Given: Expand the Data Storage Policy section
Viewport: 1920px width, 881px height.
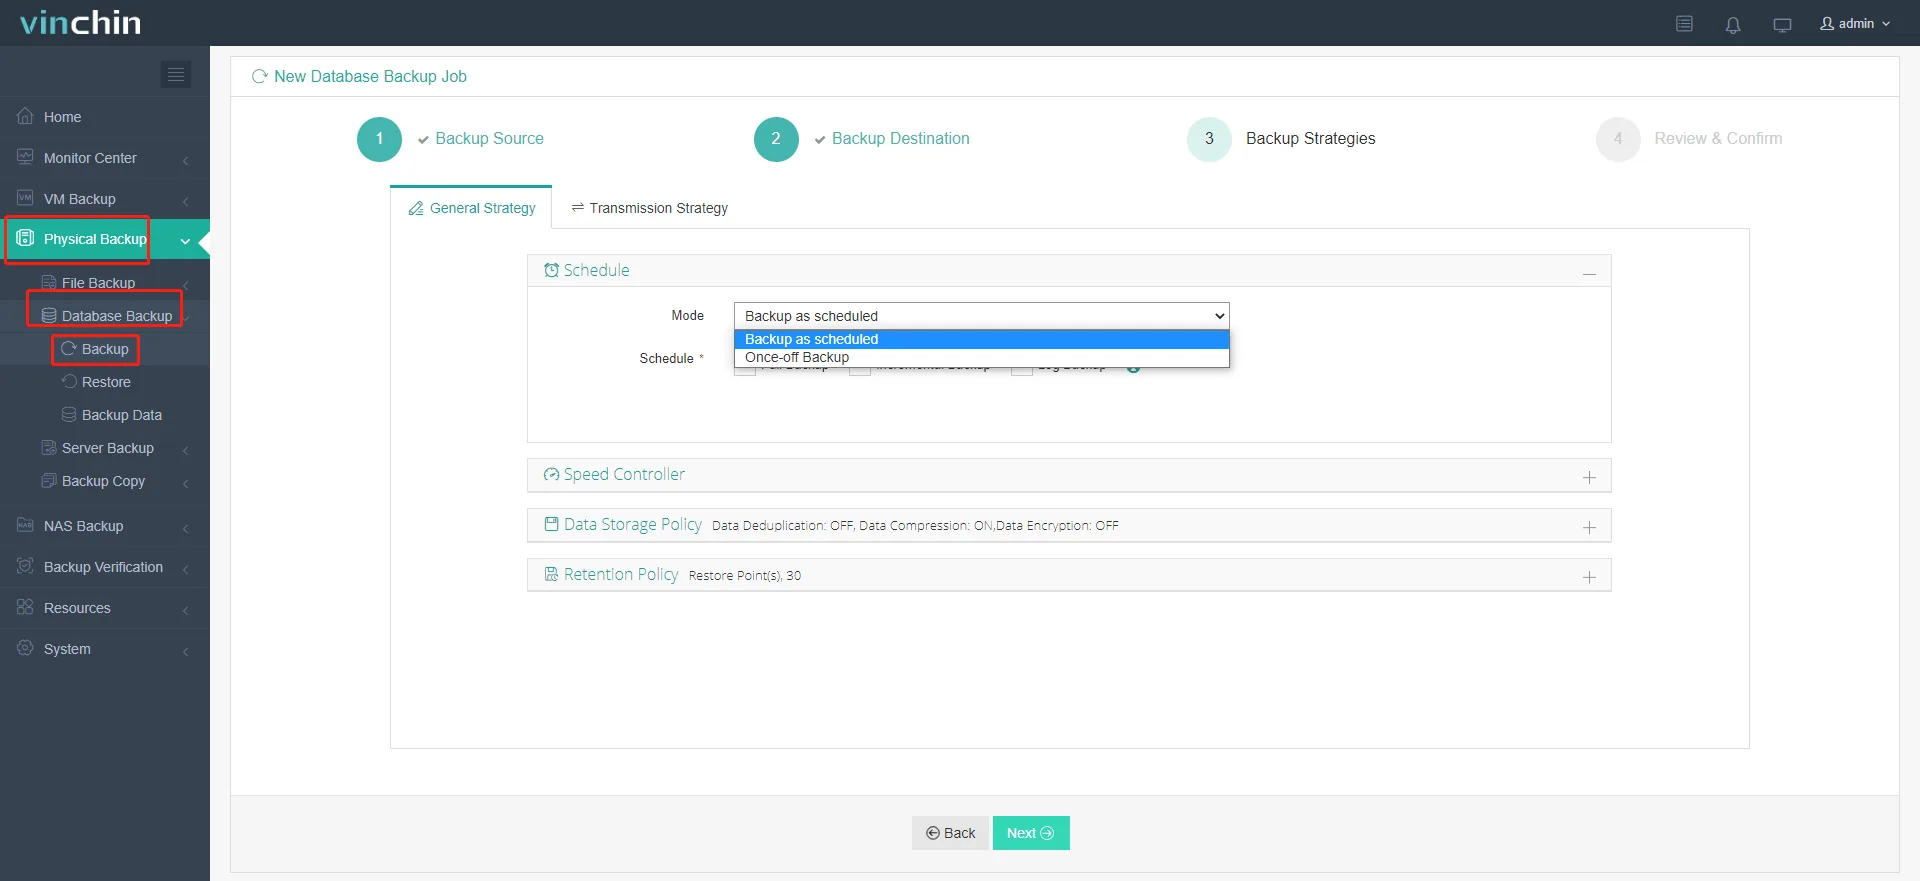Looking at the screenshot, I should tap(1589, 527).
